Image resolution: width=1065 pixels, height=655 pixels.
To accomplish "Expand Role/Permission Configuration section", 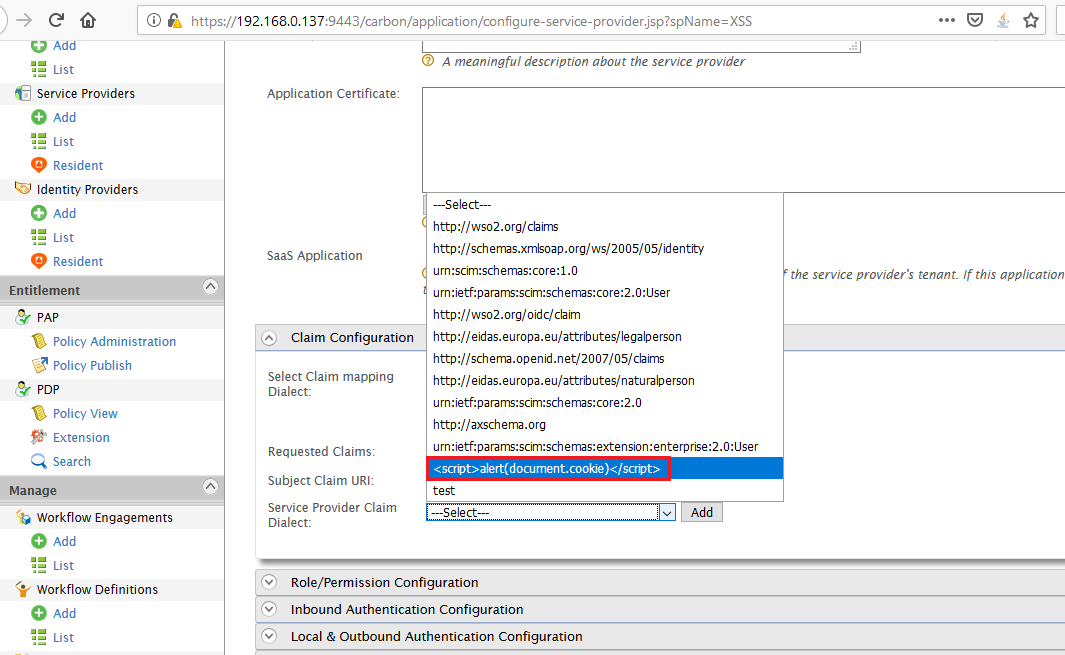I will click(268, 582).
